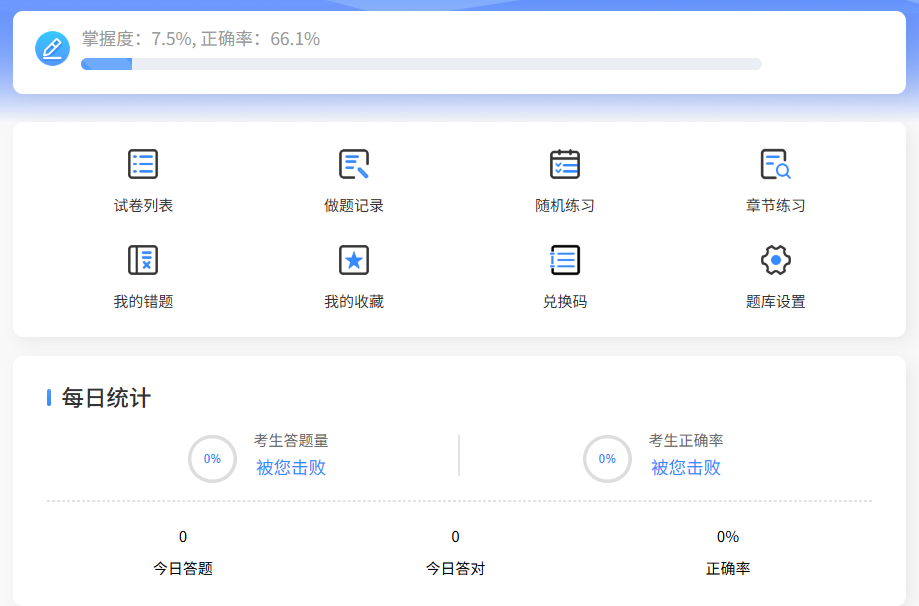Click the 掌握度 and 正确率 summary text
The width and height of the screenshot is (919, 606).
(201, 39)
